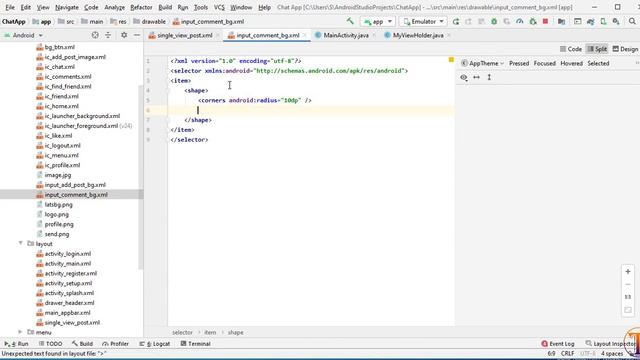
Task: Click the Project Structure folder icon
Action: (561, 22)
